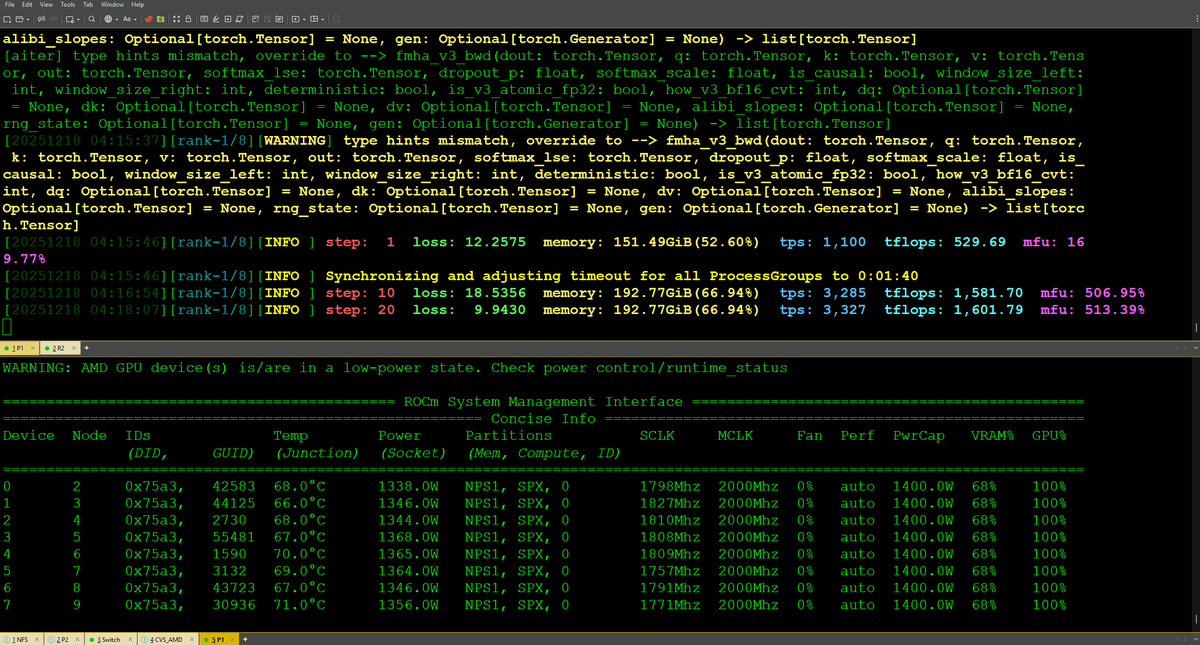1200x645 pixels.
Task: Click the step 20 loss value 9.9430
Action: 500,310
